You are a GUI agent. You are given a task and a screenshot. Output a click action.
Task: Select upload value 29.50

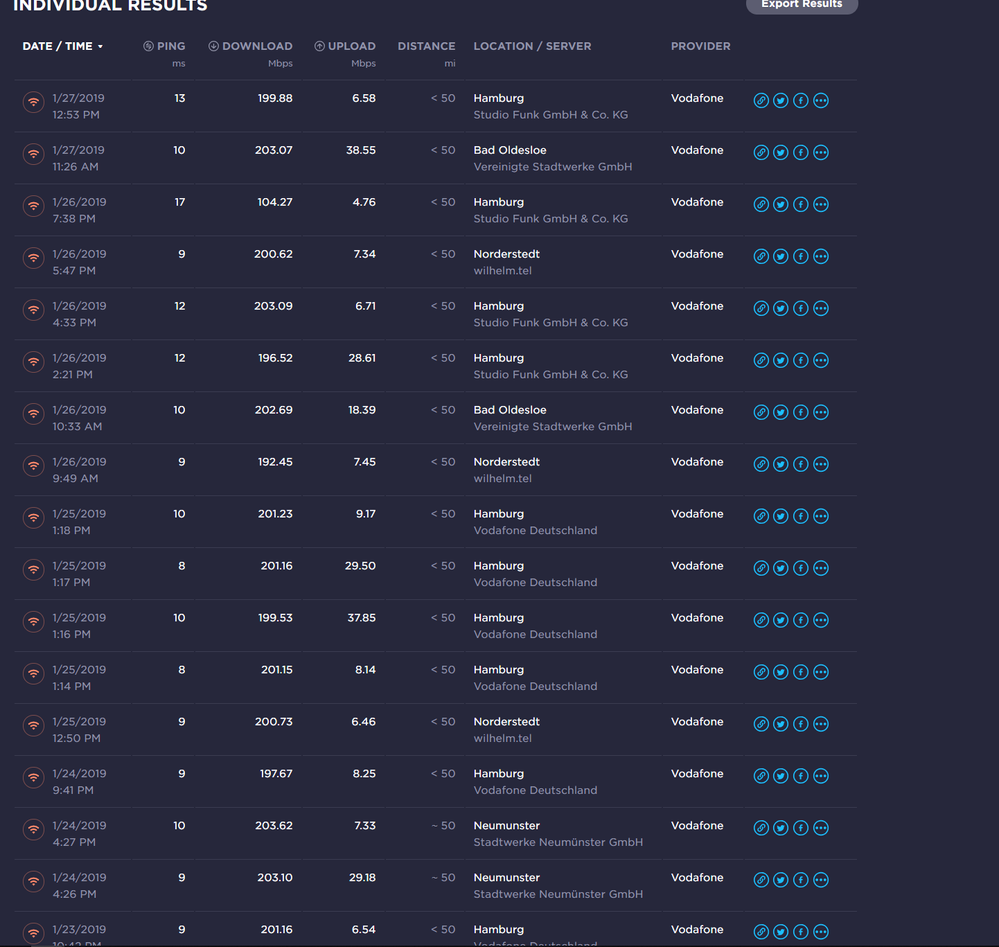click(x=360, y=566)
